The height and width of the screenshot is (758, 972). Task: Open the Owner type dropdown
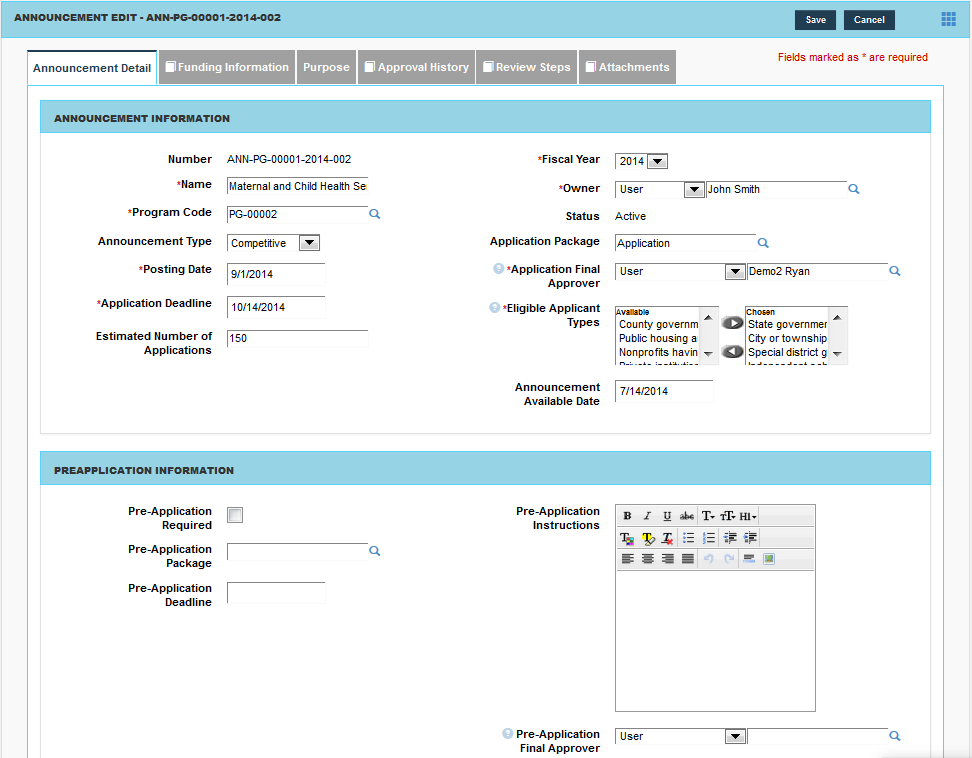pos(693,189)
